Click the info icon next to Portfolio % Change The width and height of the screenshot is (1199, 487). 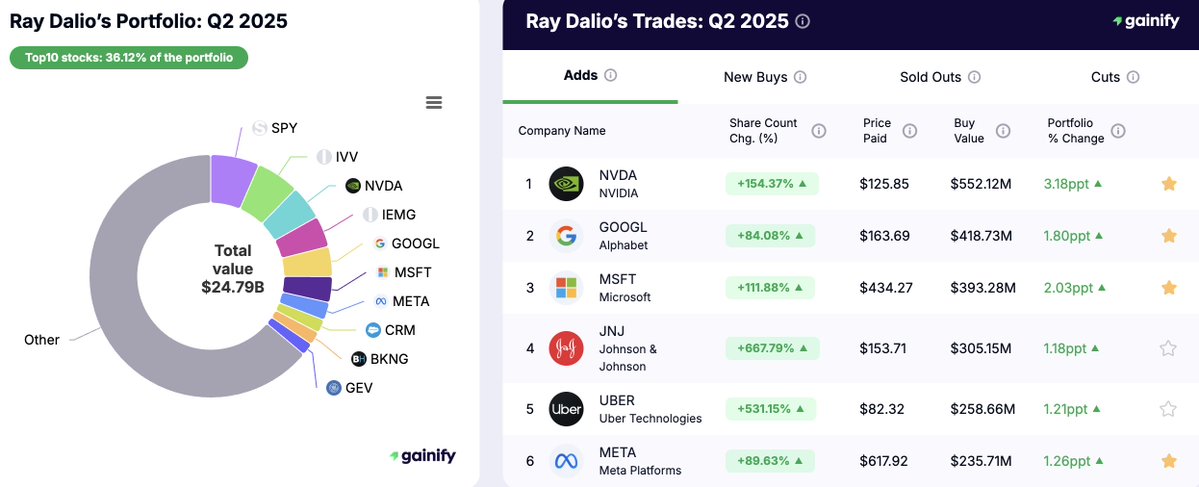point(1118,131)
